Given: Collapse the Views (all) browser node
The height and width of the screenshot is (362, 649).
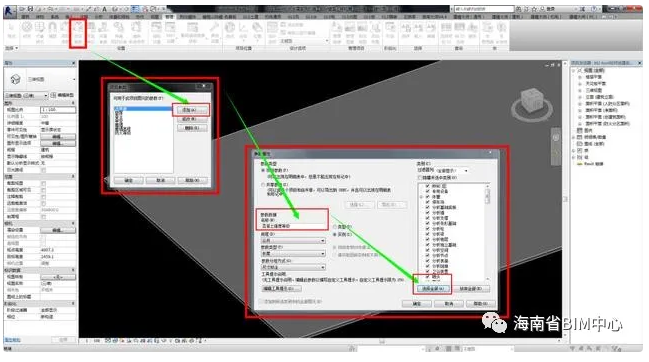Looking at the screenshot, I should tap(574, 71).
